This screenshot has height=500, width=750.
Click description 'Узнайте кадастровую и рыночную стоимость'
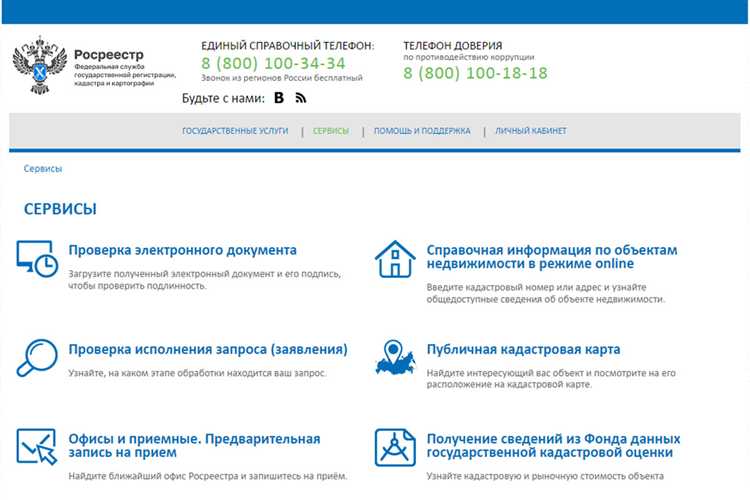545,476
